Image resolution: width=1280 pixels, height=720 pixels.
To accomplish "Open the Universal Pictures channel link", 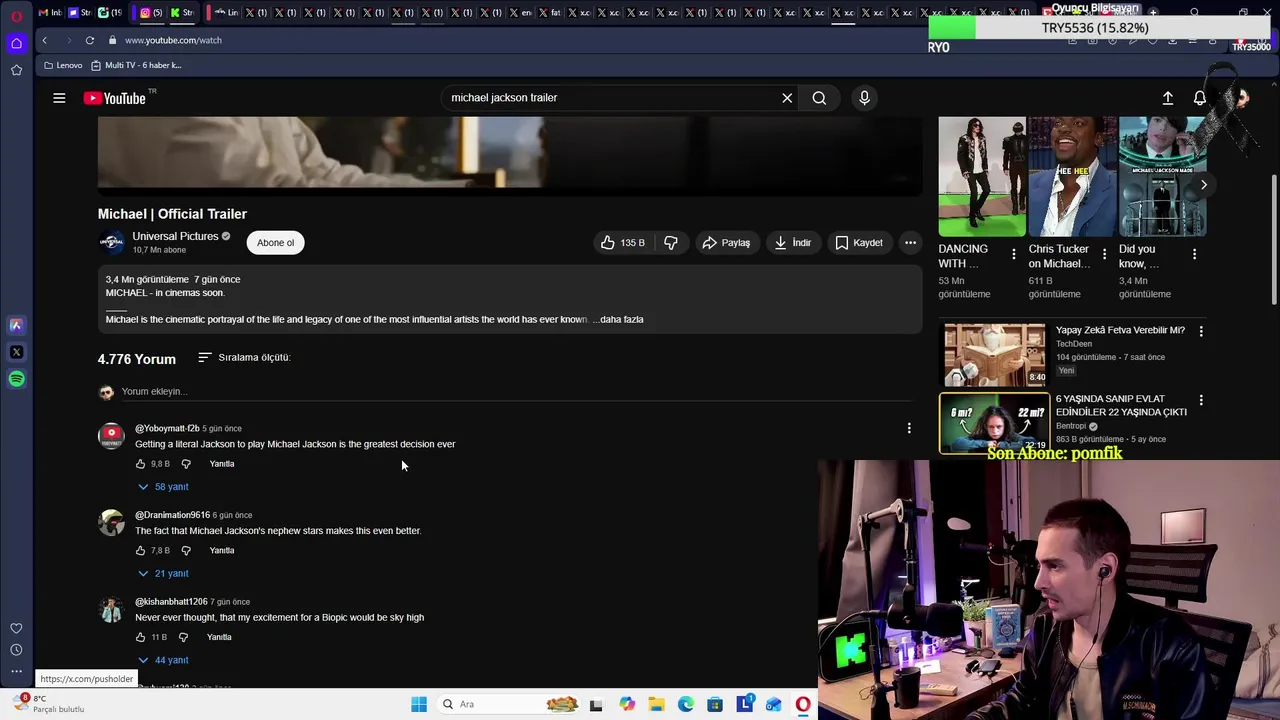I will pyautogui.click(x=175, y=236).
